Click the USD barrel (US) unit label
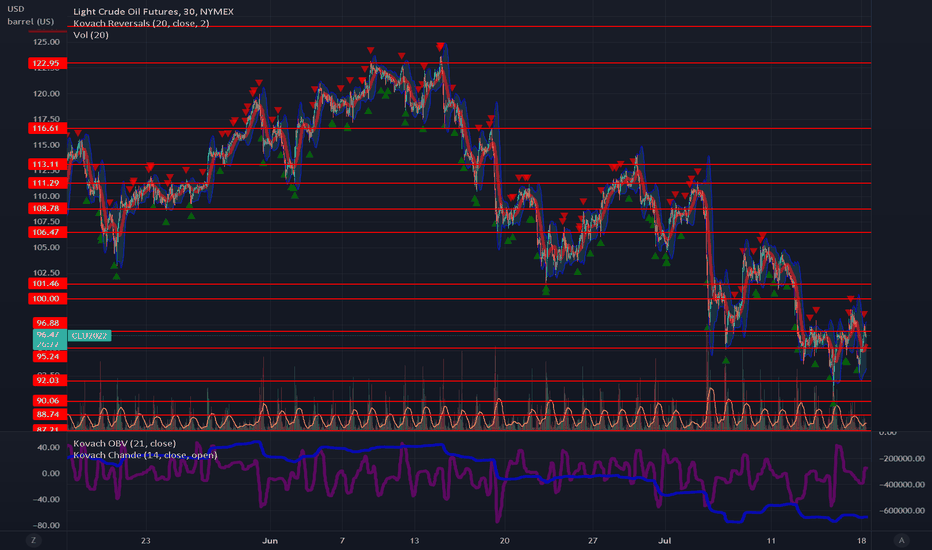 pos(30,15)
